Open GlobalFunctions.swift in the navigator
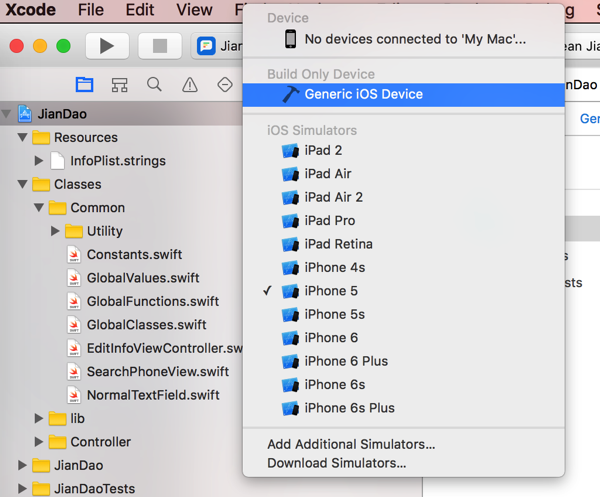The height and width of the screenshot is (497, 600). [x=152, y=301]
